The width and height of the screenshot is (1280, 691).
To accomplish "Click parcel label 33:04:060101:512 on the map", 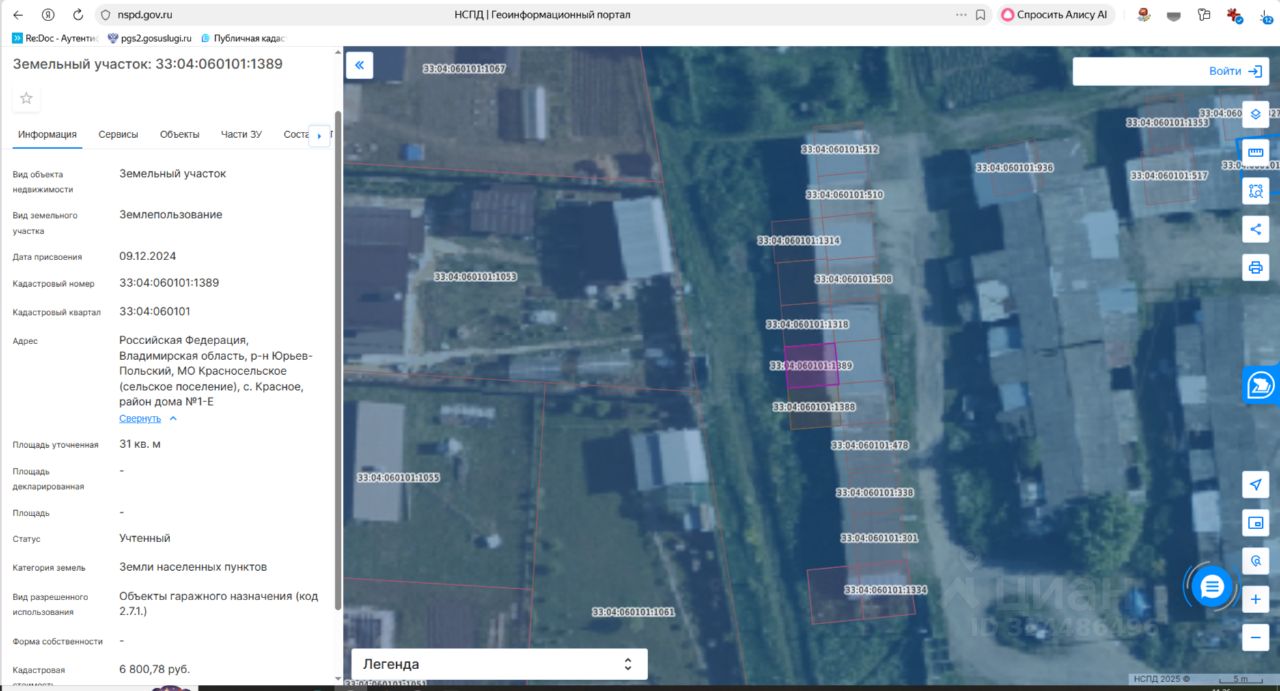I will coord(840,149).
